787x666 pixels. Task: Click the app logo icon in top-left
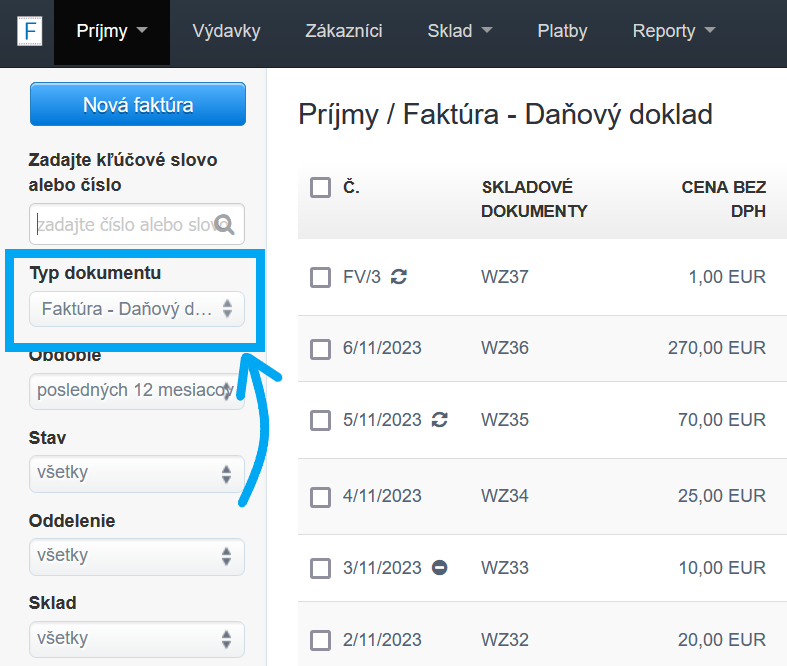(29, 31)
